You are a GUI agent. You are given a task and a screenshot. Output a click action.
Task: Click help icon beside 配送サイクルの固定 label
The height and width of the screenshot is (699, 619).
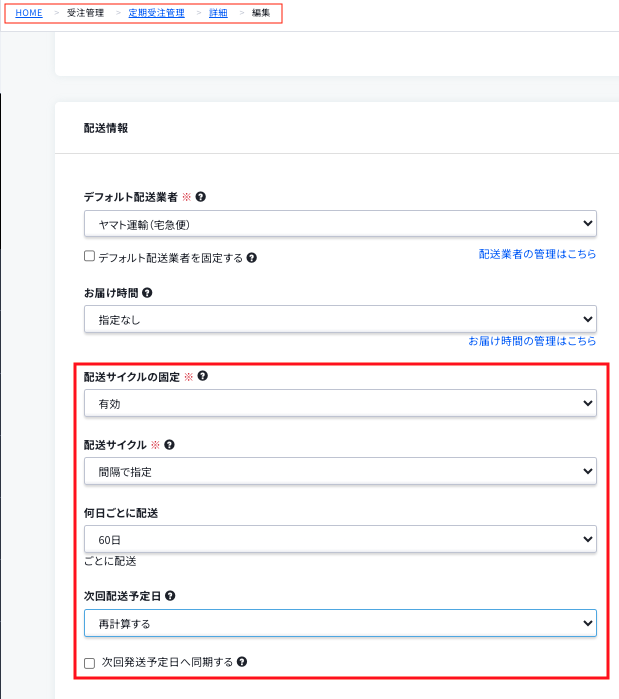(x=203, y=376)
